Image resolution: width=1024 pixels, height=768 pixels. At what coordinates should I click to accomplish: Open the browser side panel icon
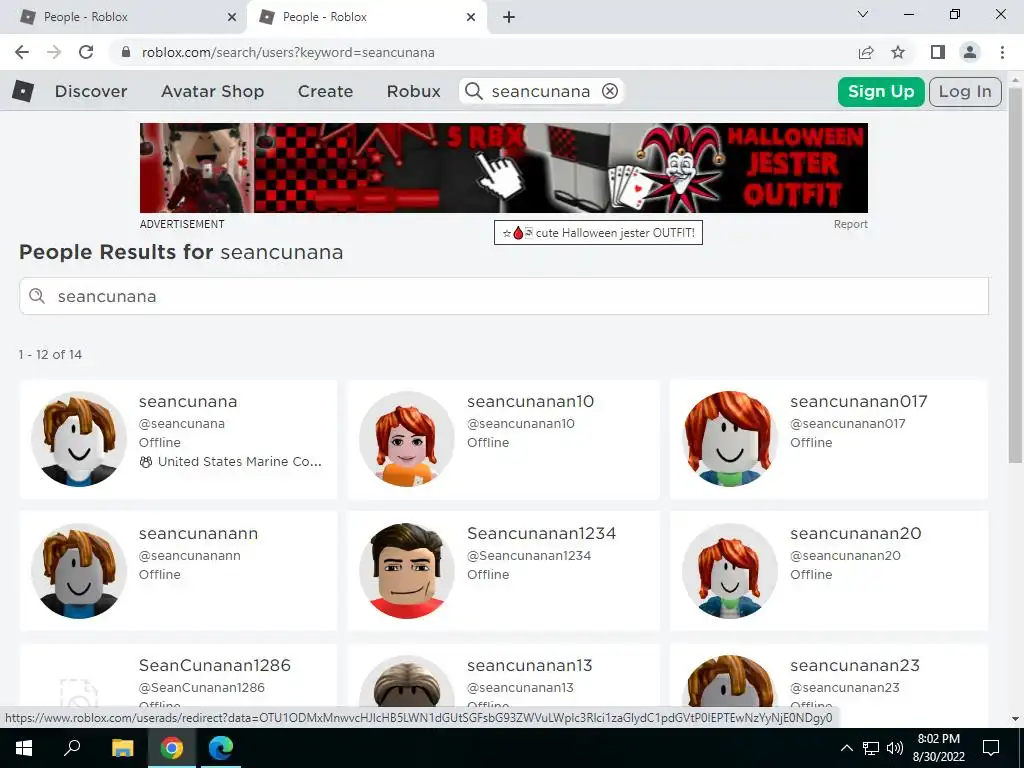938,52
